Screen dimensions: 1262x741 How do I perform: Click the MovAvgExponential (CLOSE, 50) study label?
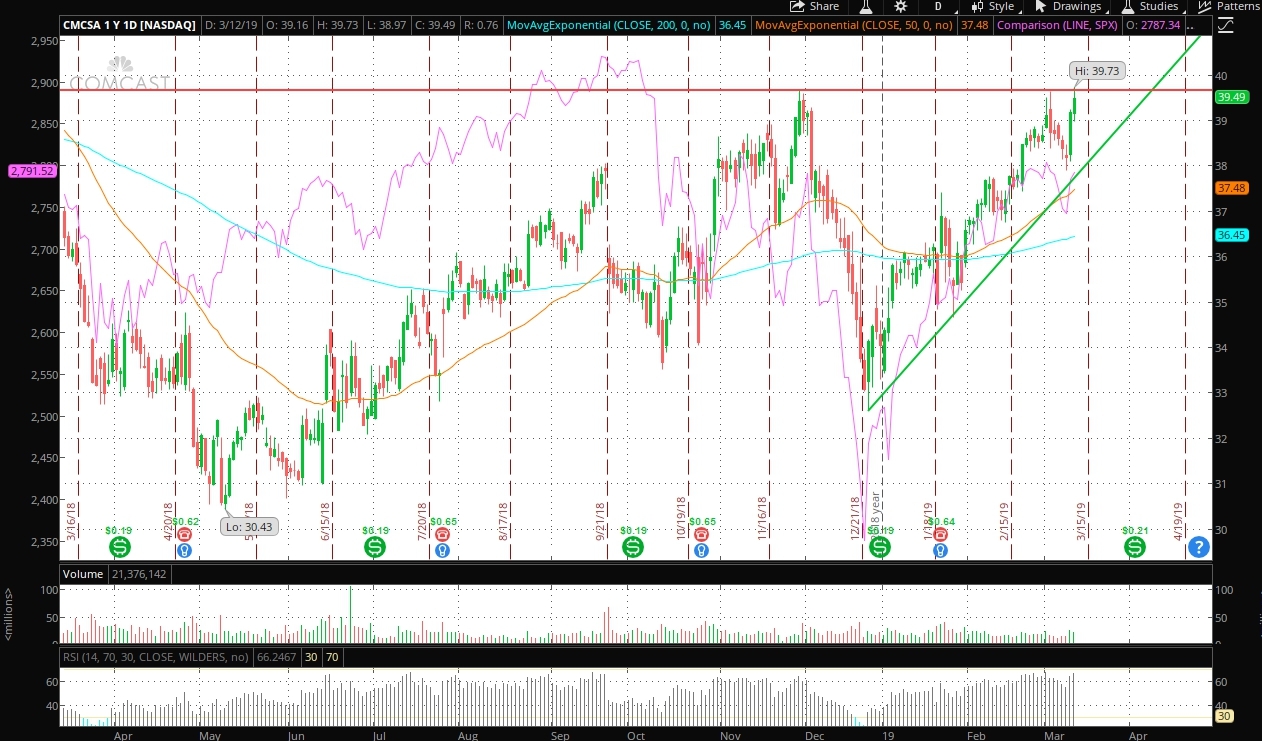[854, 24]
